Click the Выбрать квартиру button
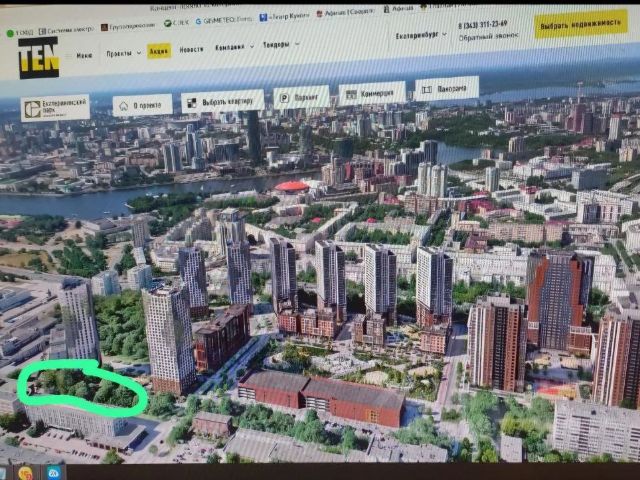 click(x=222, y=102)
